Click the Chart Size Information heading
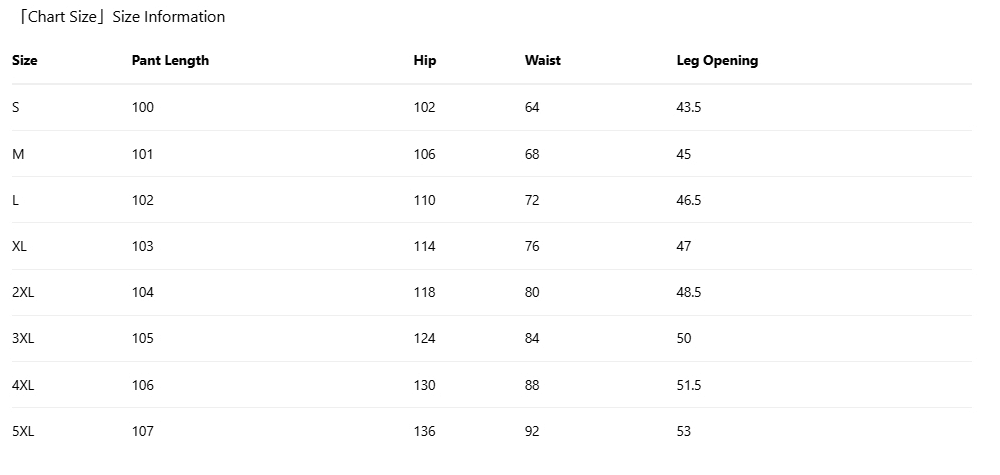 pos(121,17)
